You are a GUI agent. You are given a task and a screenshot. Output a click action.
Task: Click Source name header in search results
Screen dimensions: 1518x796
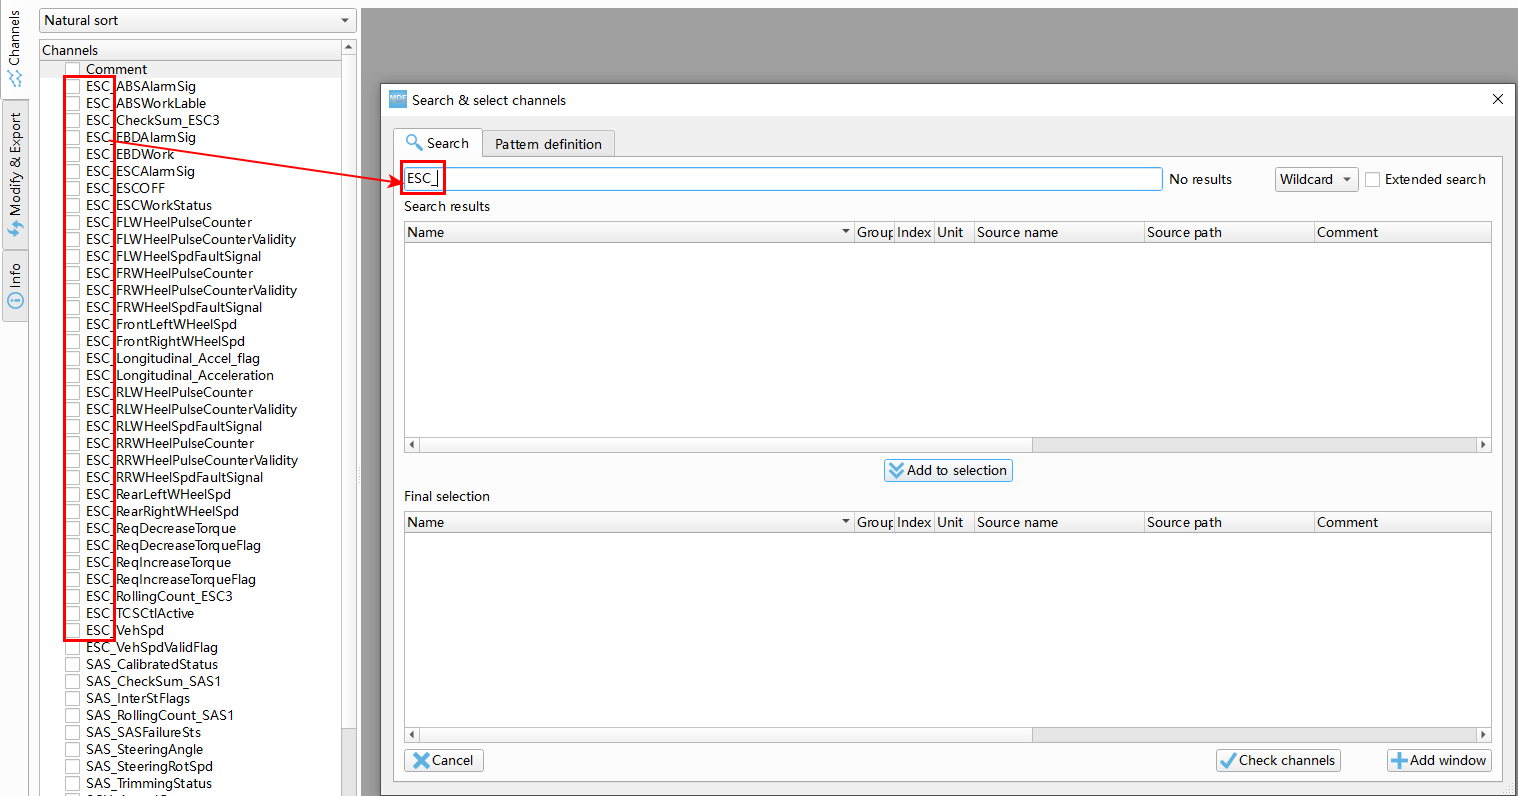[x=1059, y=232]
